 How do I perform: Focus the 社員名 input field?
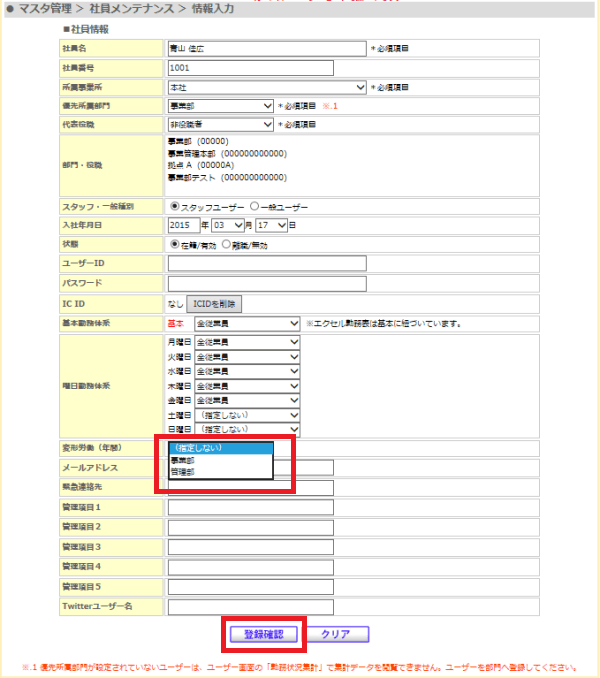pos(267,49)
